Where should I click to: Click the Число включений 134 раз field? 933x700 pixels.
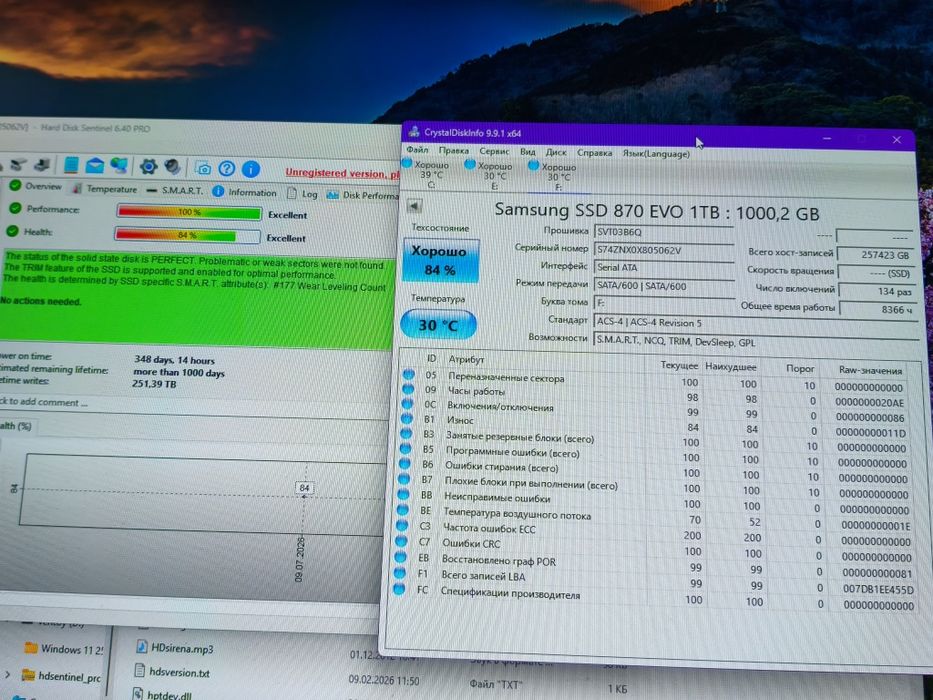coord(877,292)
